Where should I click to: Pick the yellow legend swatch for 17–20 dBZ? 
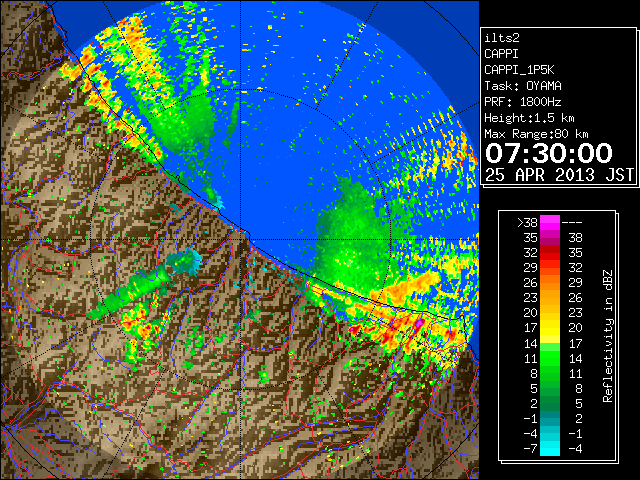[x=550, y=328]
